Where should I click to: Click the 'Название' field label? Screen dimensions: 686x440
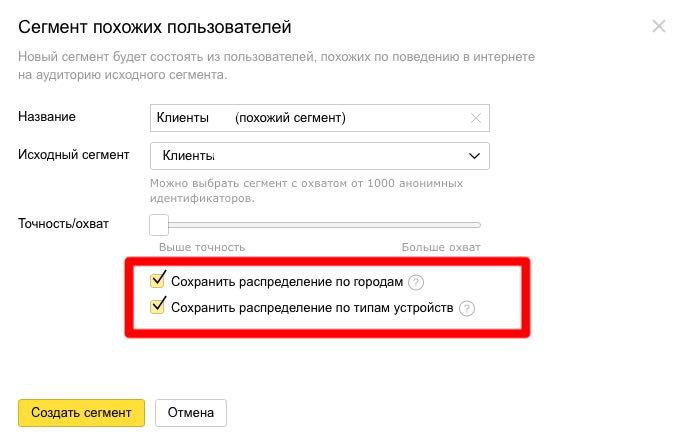click(x=47, y=117)
